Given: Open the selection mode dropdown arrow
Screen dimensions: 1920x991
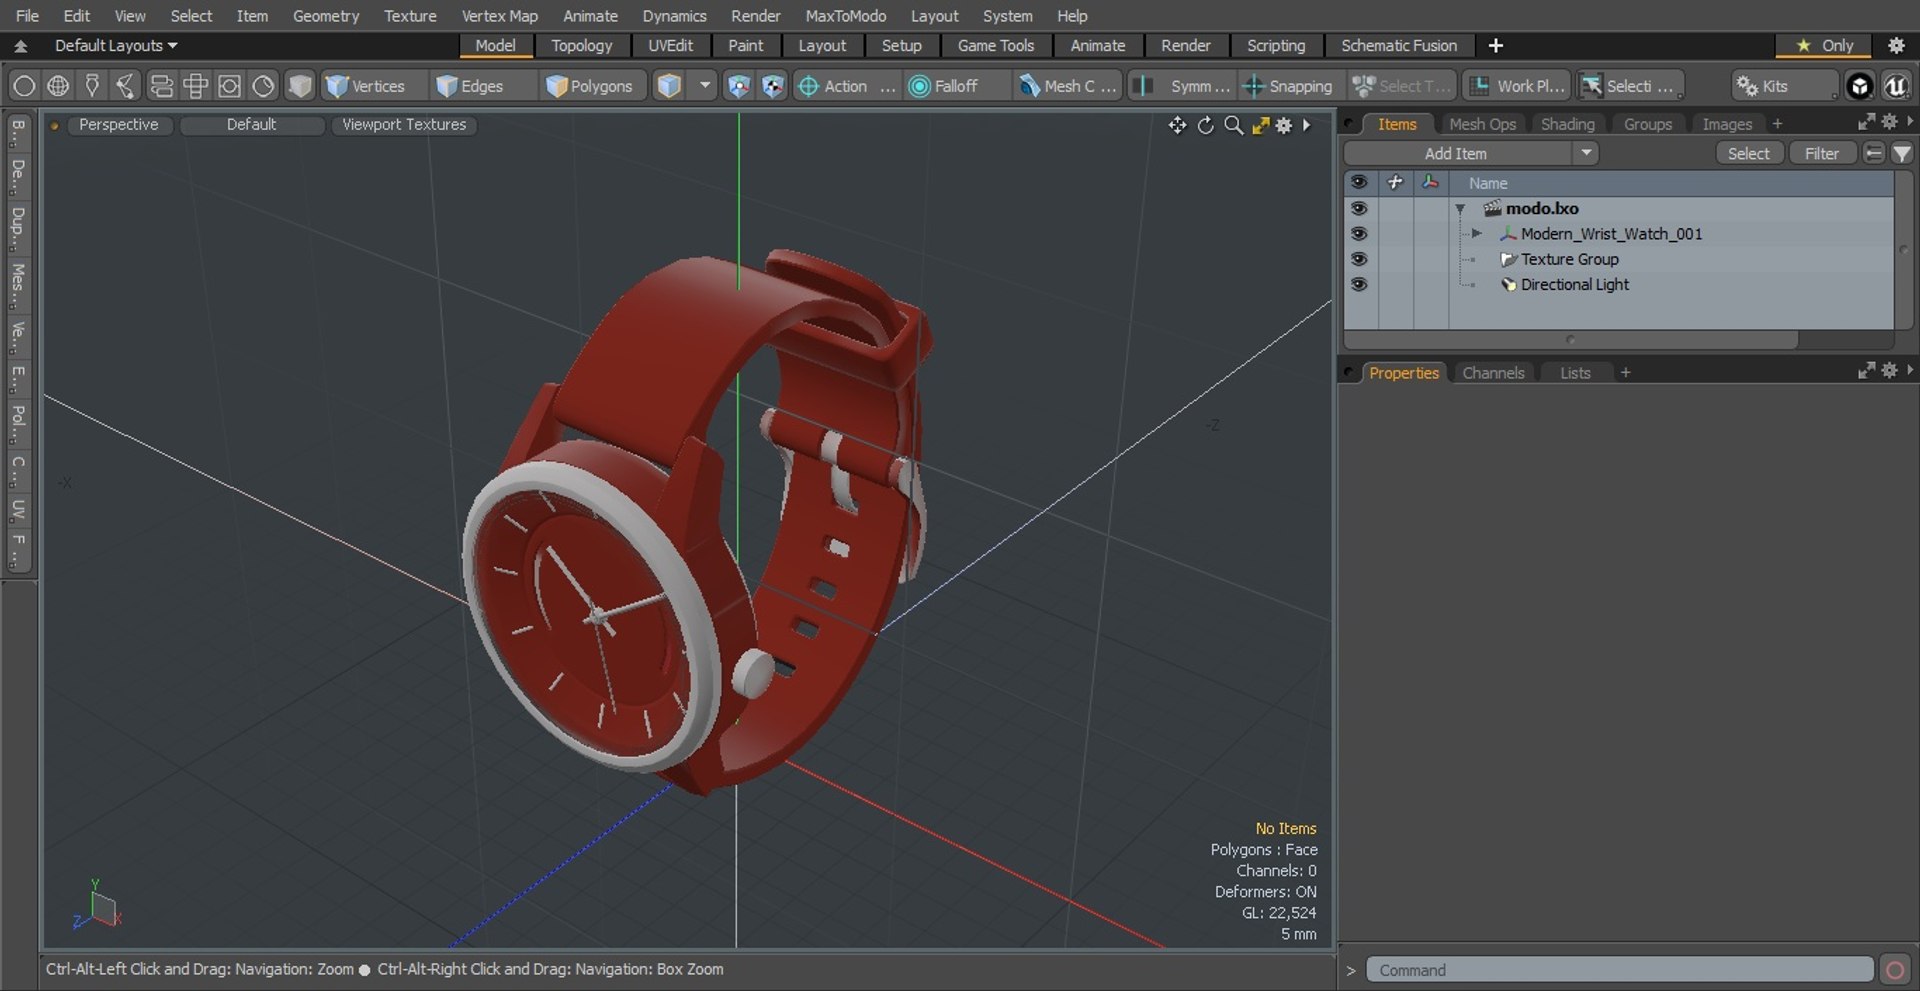Looking at the screenshot, I should coord(704,86).
